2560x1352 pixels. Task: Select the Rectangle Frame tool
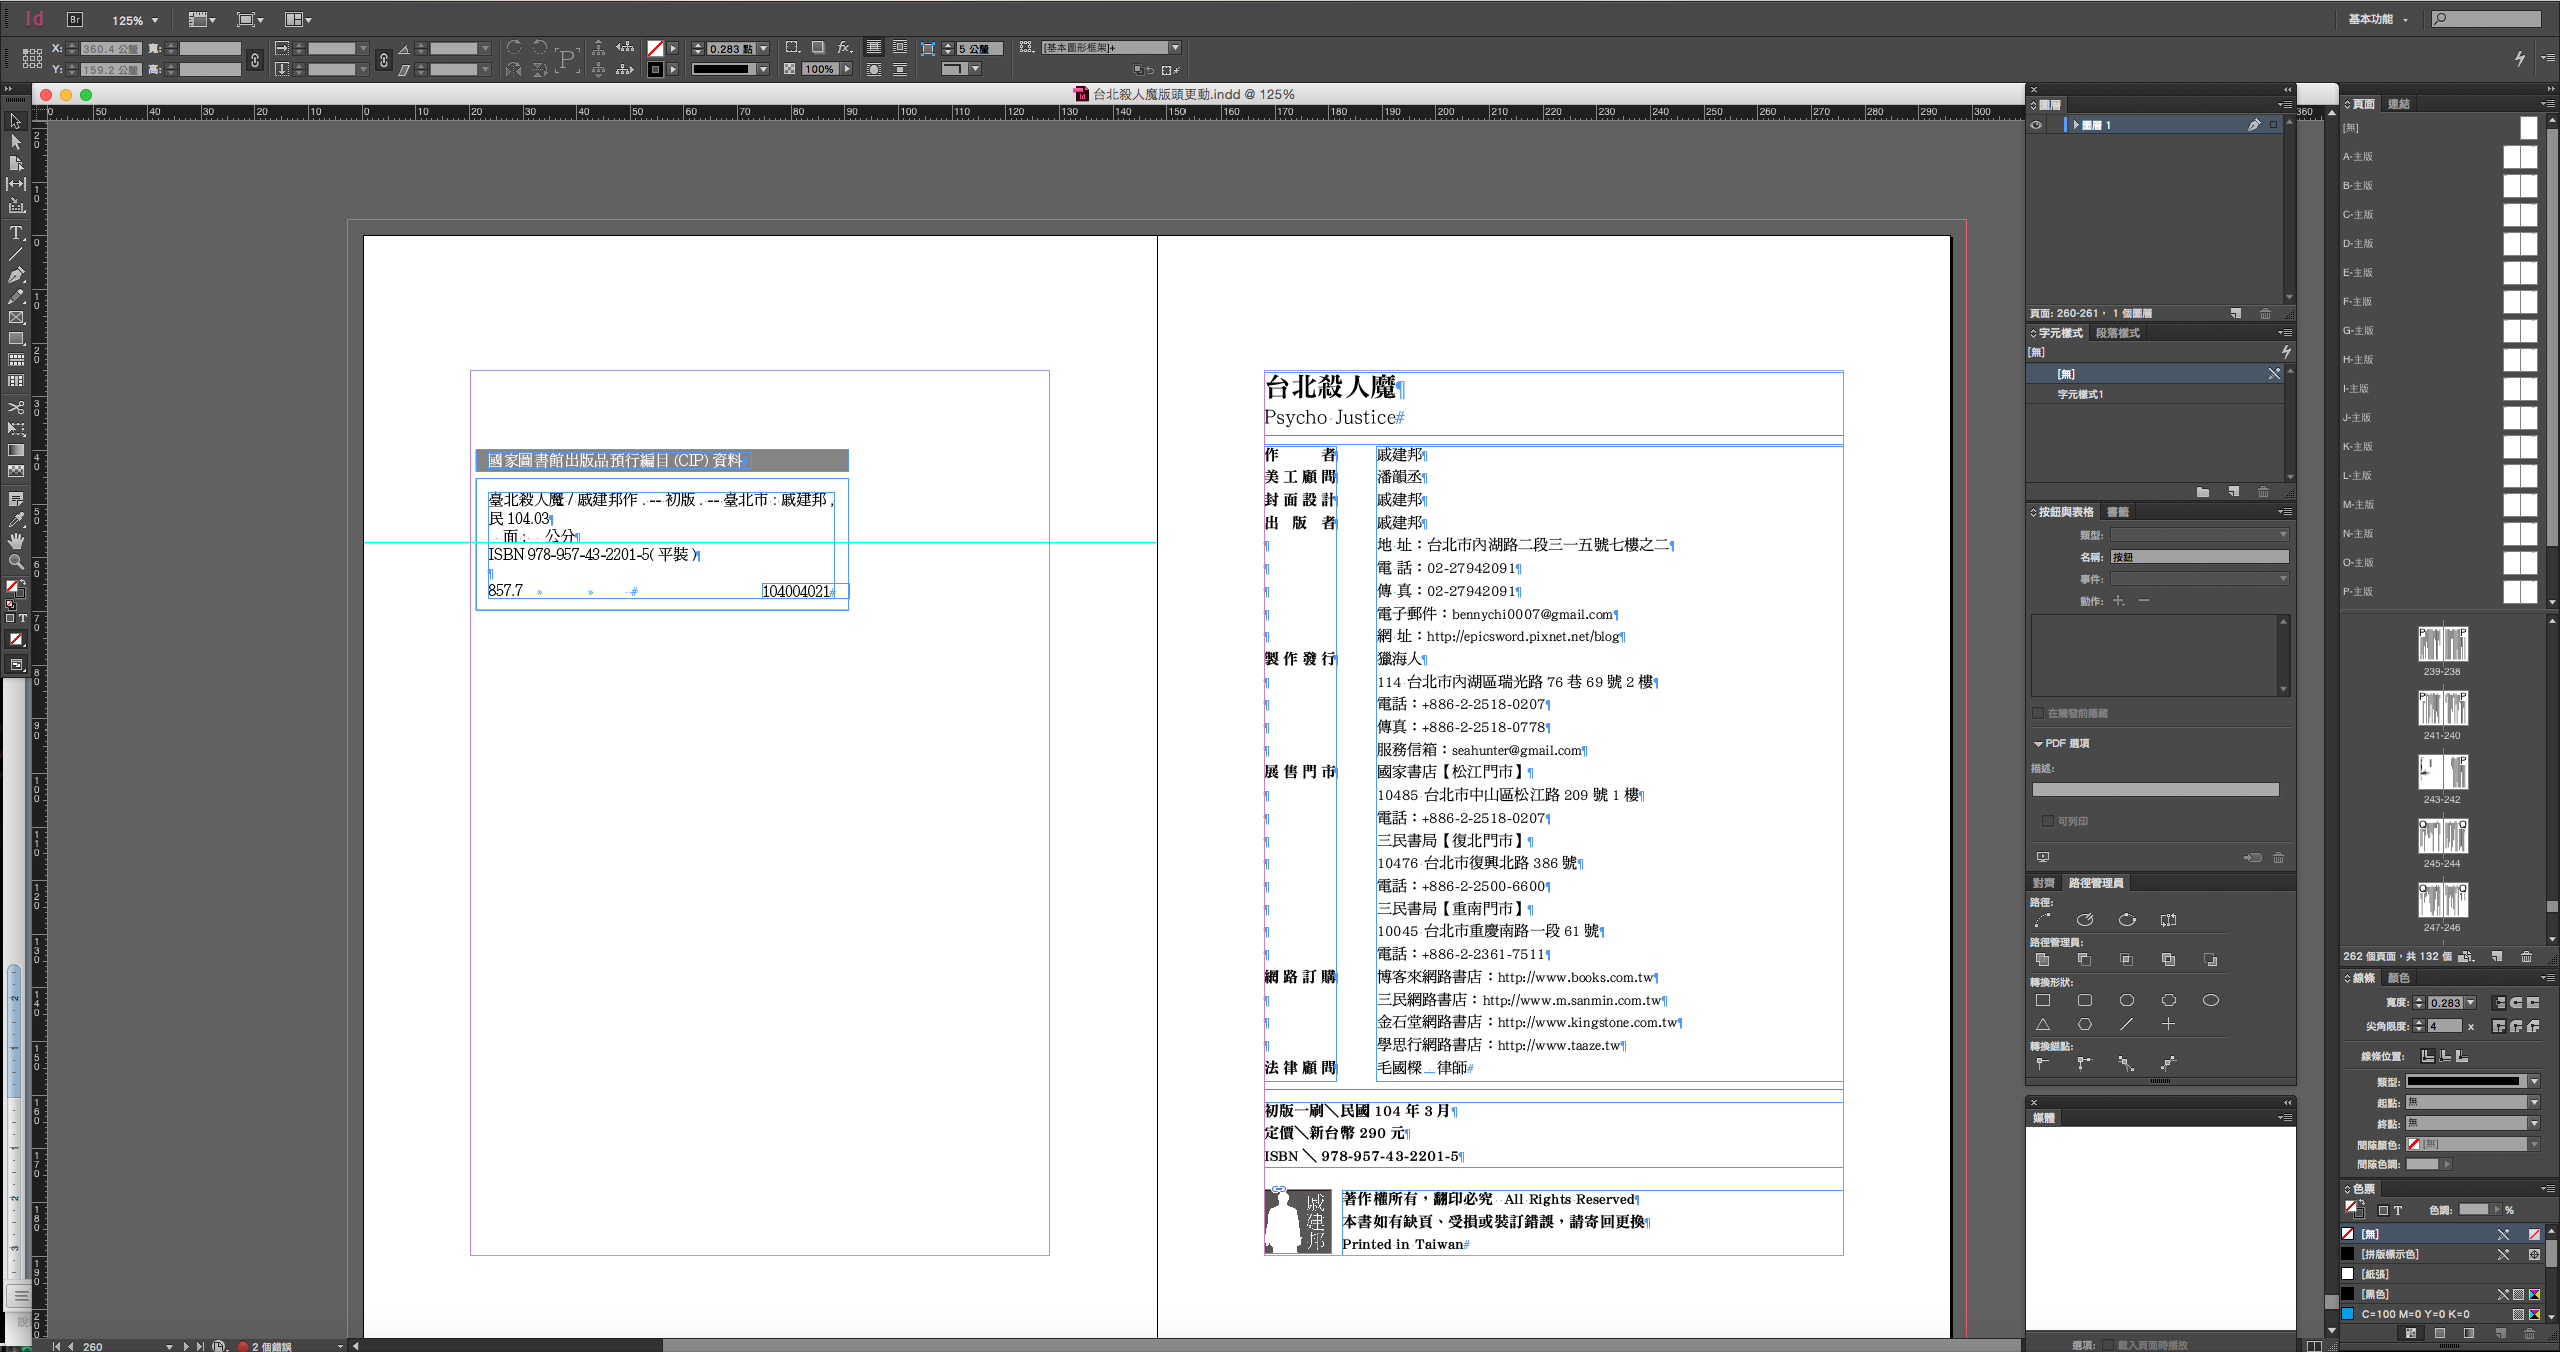[x=16, y=318]
